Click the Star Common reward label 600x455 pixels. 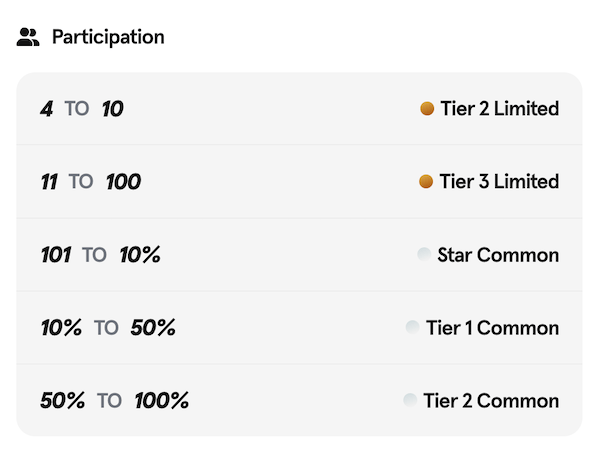[498, 254]
